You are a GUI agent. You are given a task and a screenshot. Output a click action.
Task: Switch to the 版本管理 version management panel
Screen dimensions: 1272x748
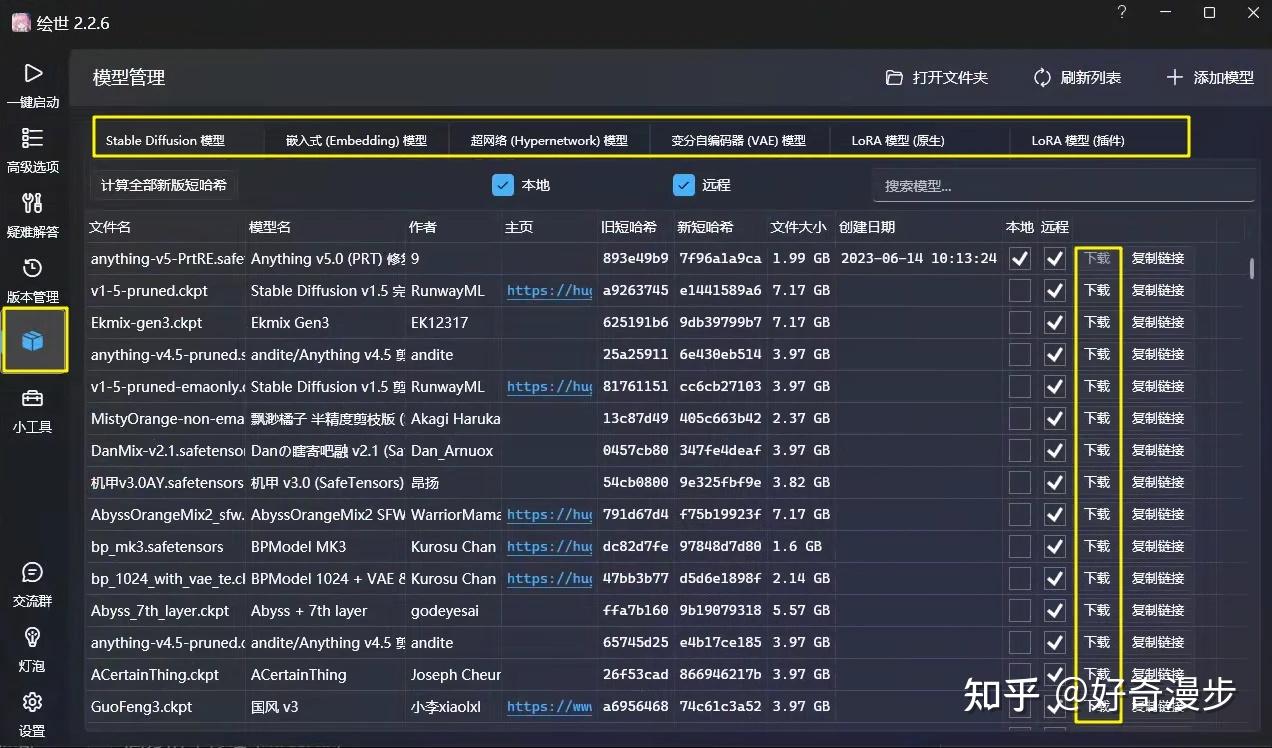[33, 280]
